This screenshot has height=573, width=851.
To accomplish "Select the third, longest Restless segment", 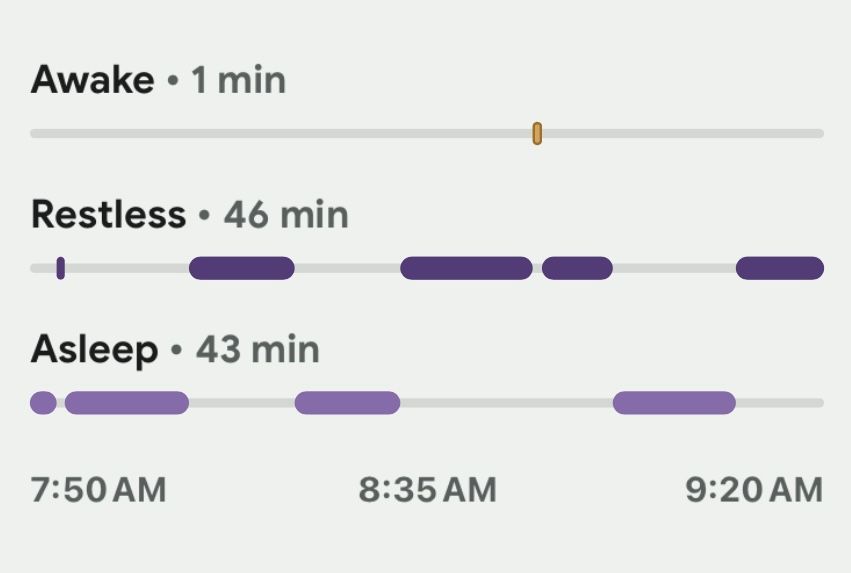I will [466, 268].
